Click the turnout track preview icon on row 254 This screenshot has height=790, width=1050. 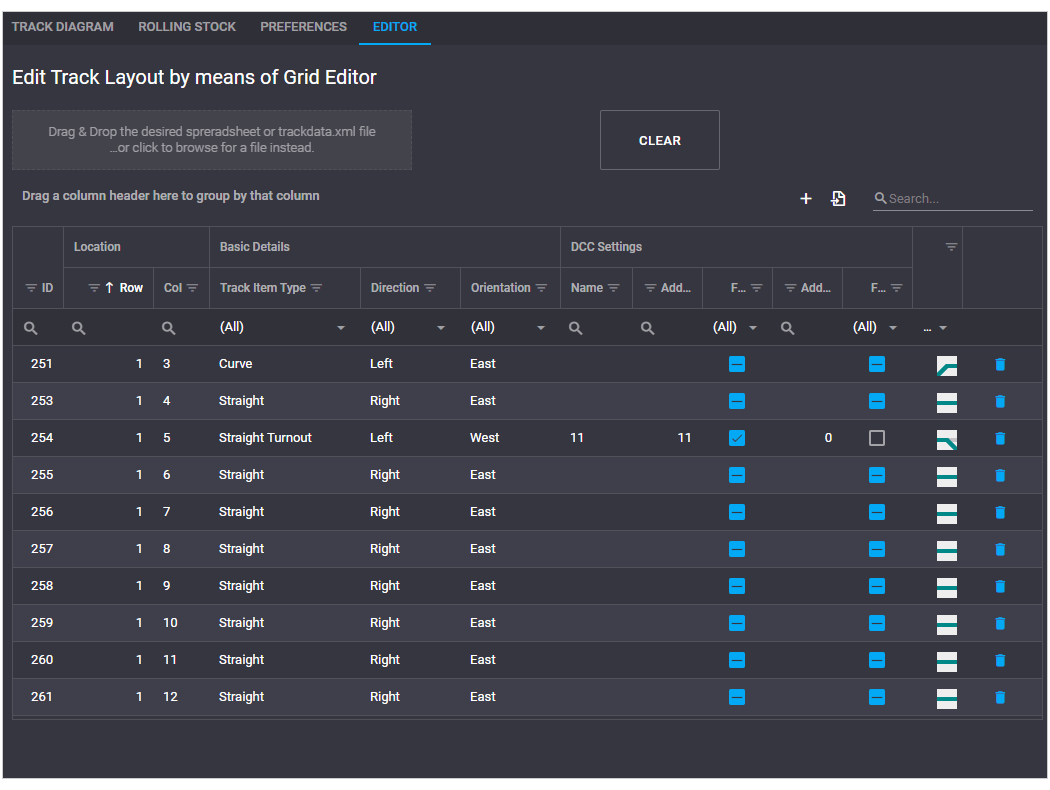coord(946,438)
